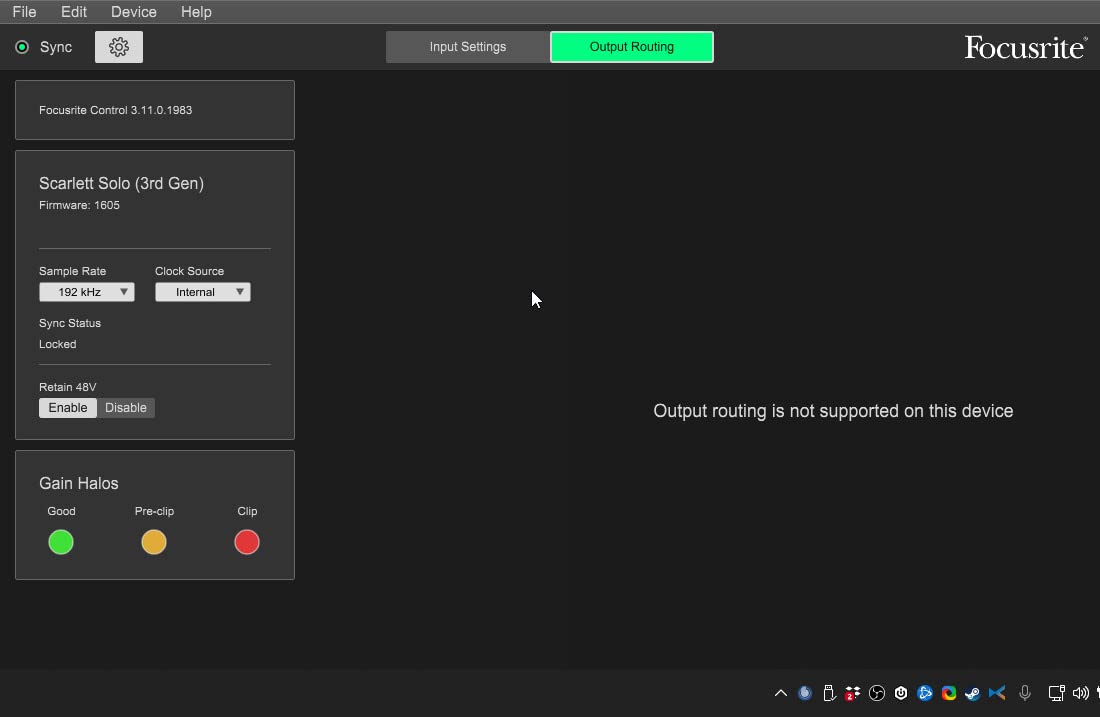Click the Firmware: 1605 text
Screen dimensions: 1100x717
tap(79, 205)
